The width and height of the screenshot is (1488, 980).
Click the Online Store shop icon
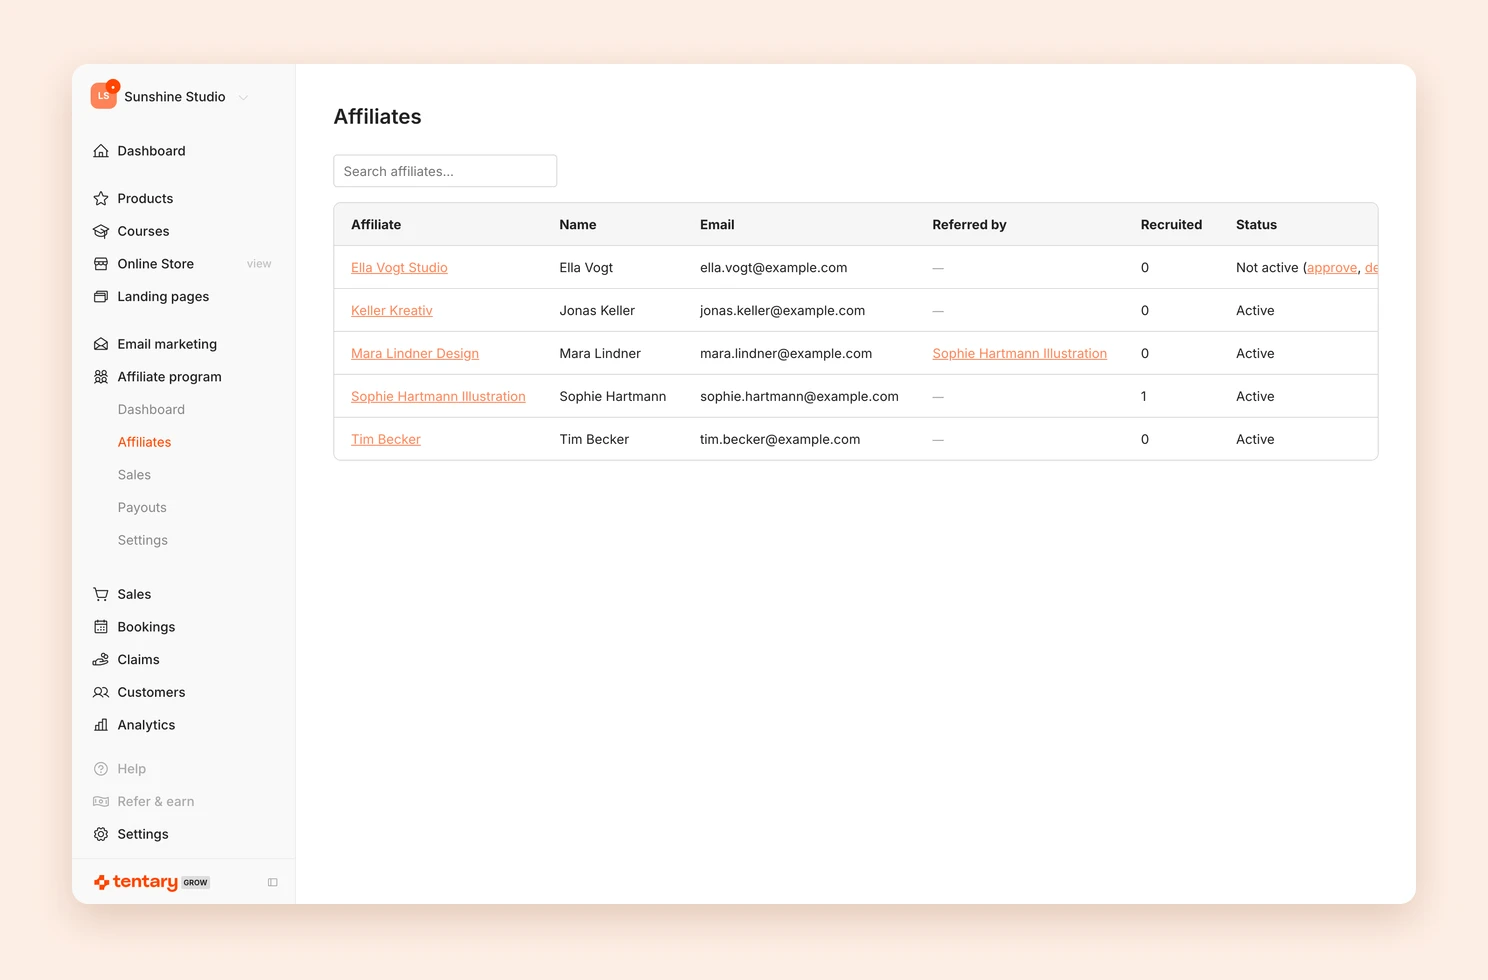101,264
